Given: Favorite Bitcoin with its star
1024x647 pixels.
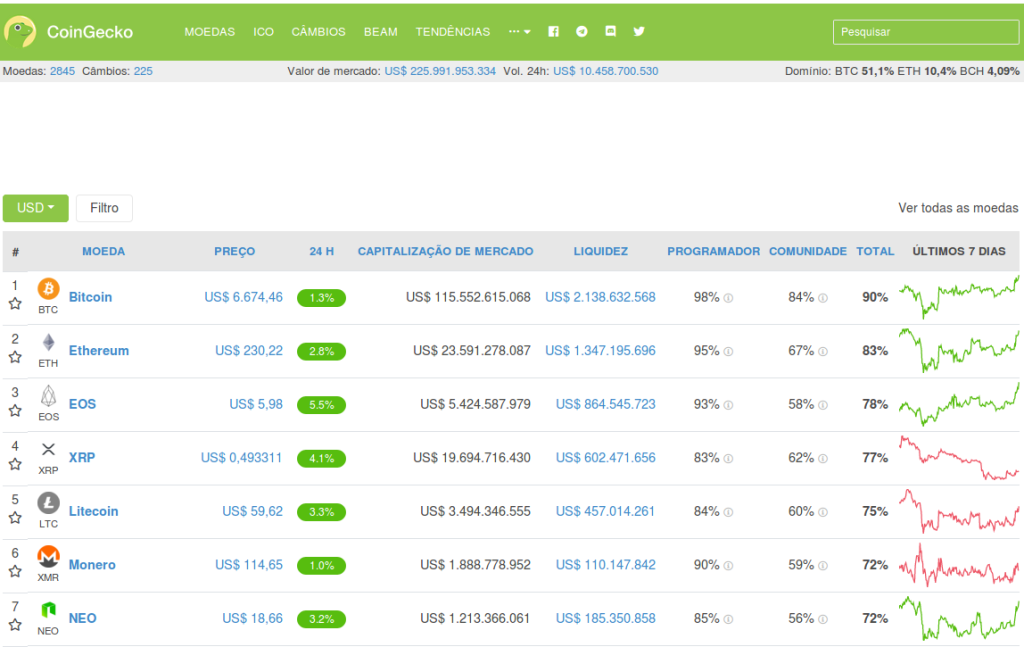Looking at the screenshot, I should (x=15, y=304).
